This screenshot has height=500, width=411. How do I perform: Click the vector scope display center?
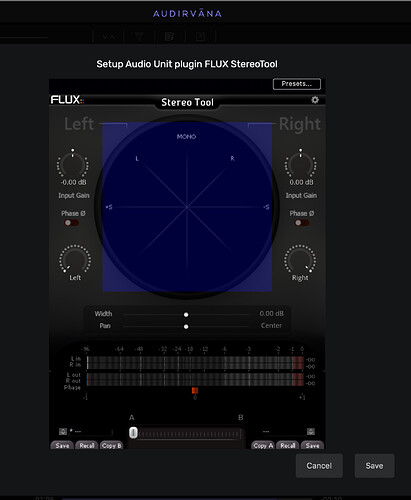click(187, 207)
